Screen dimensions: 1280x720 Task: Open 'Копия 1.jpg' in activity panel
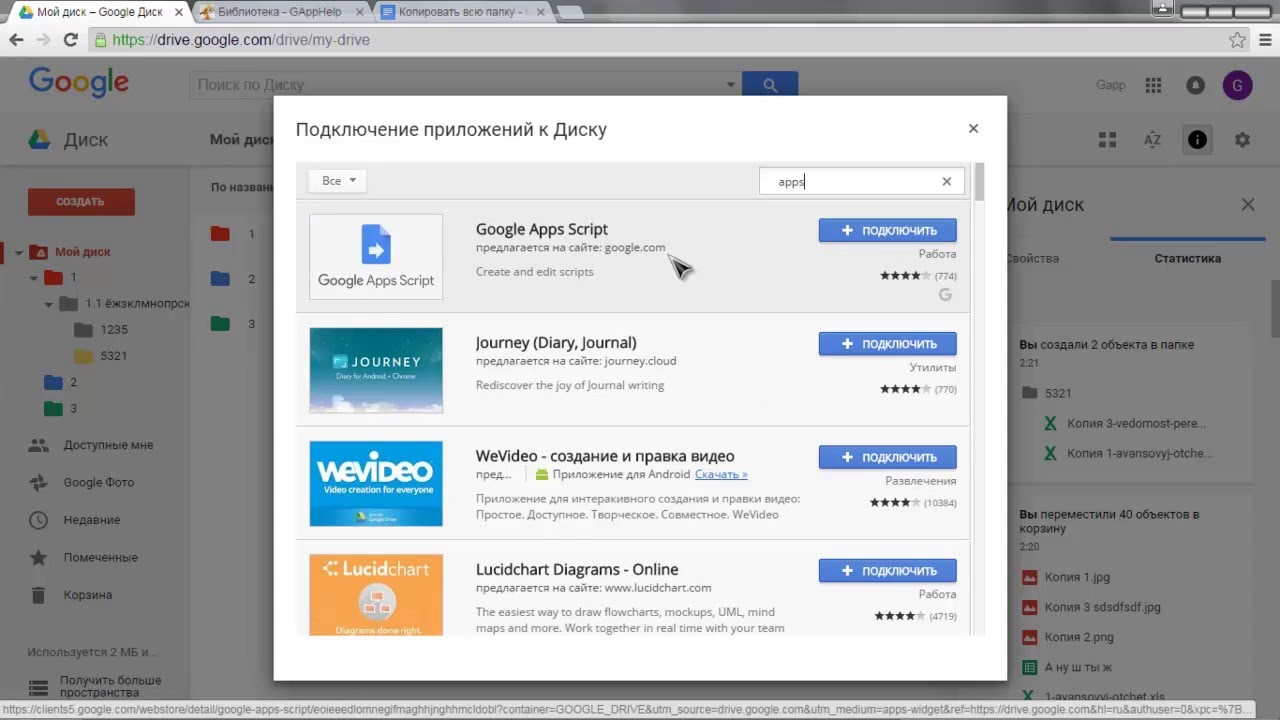click(x=1076, y=577)
